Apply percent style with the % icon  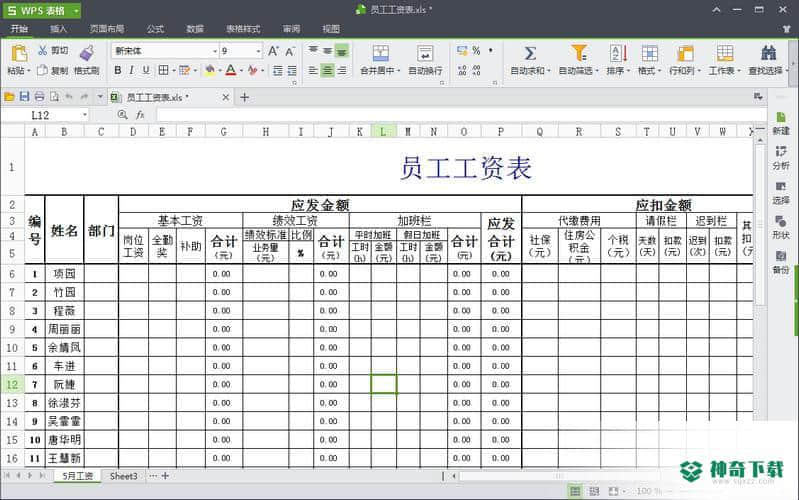pos(476,50)
